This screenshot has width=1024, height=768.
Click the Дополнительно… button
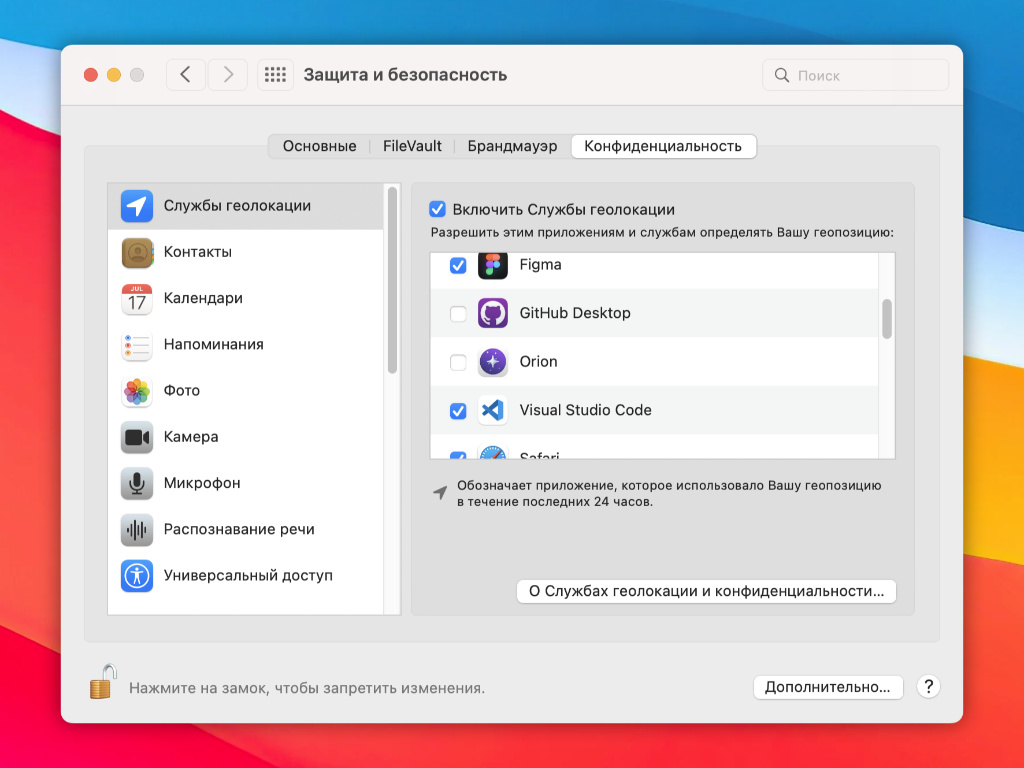827,687
